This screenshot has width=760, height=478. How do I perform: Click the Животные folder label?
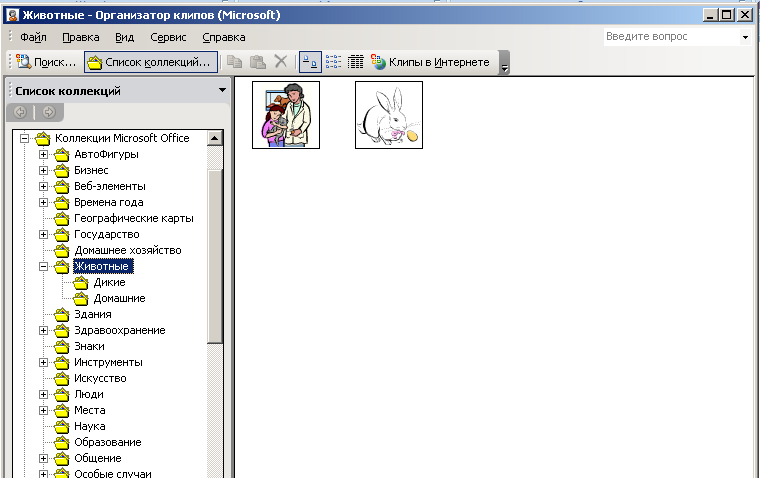coord(103,267)
